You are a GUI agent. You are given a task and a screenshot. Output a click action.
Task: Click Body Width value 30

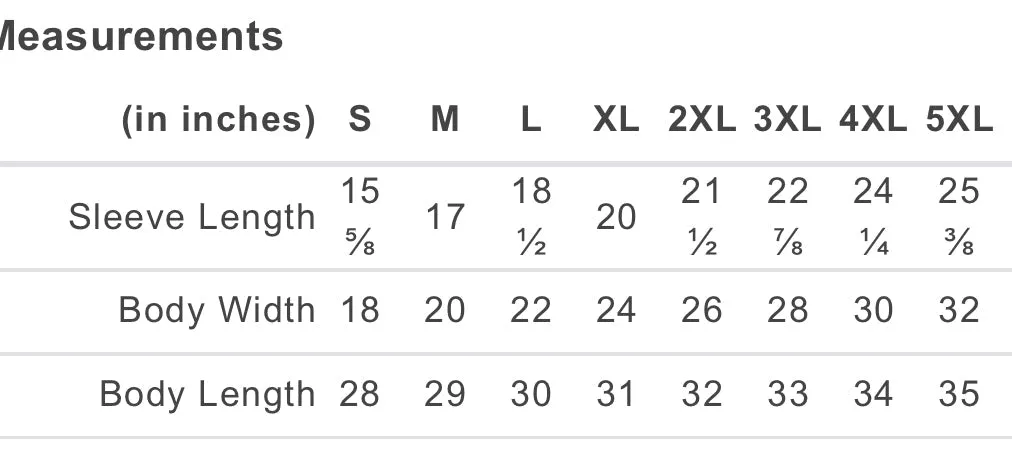(x=873, y=310)
